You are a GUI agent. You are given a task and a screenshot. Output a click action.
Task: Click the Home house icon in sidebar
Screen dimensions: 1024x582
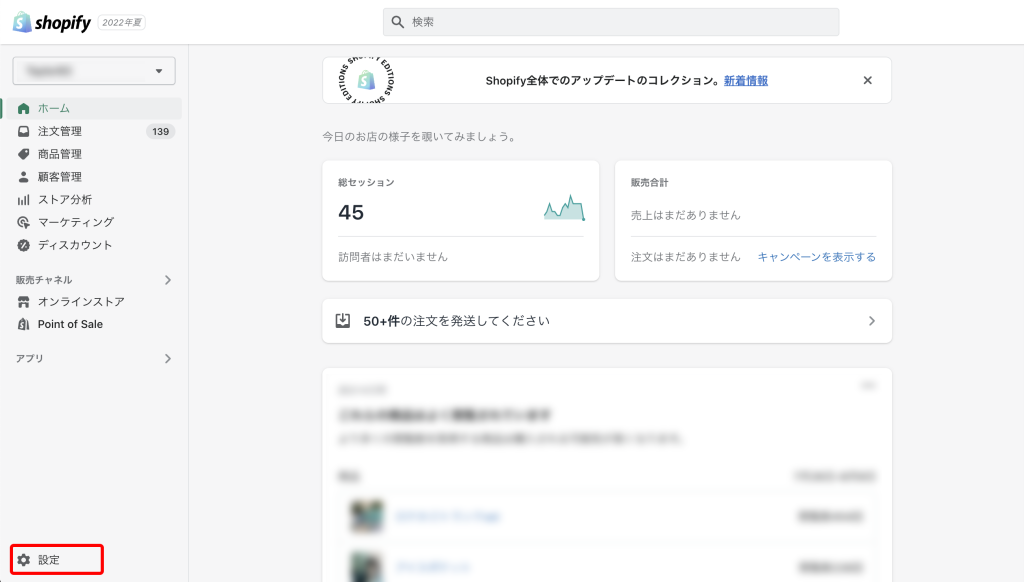[x=24, y=108]
